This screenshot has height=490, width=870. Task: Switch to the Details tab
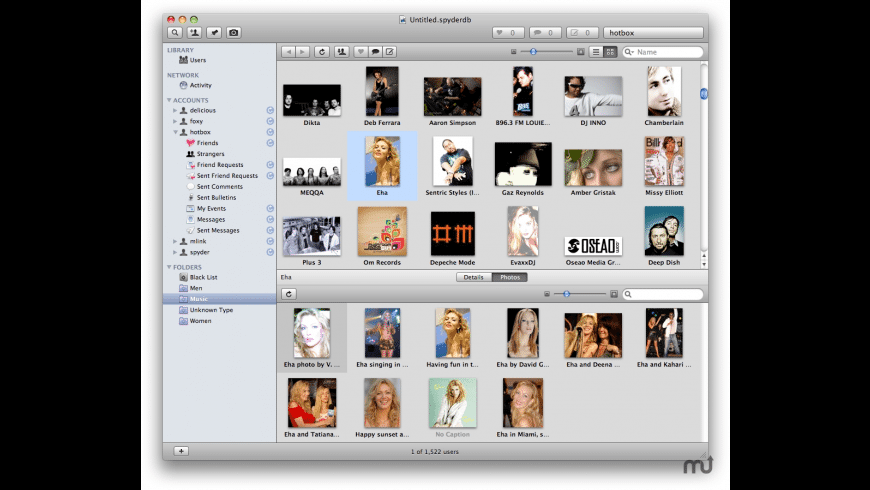(474, 277)
